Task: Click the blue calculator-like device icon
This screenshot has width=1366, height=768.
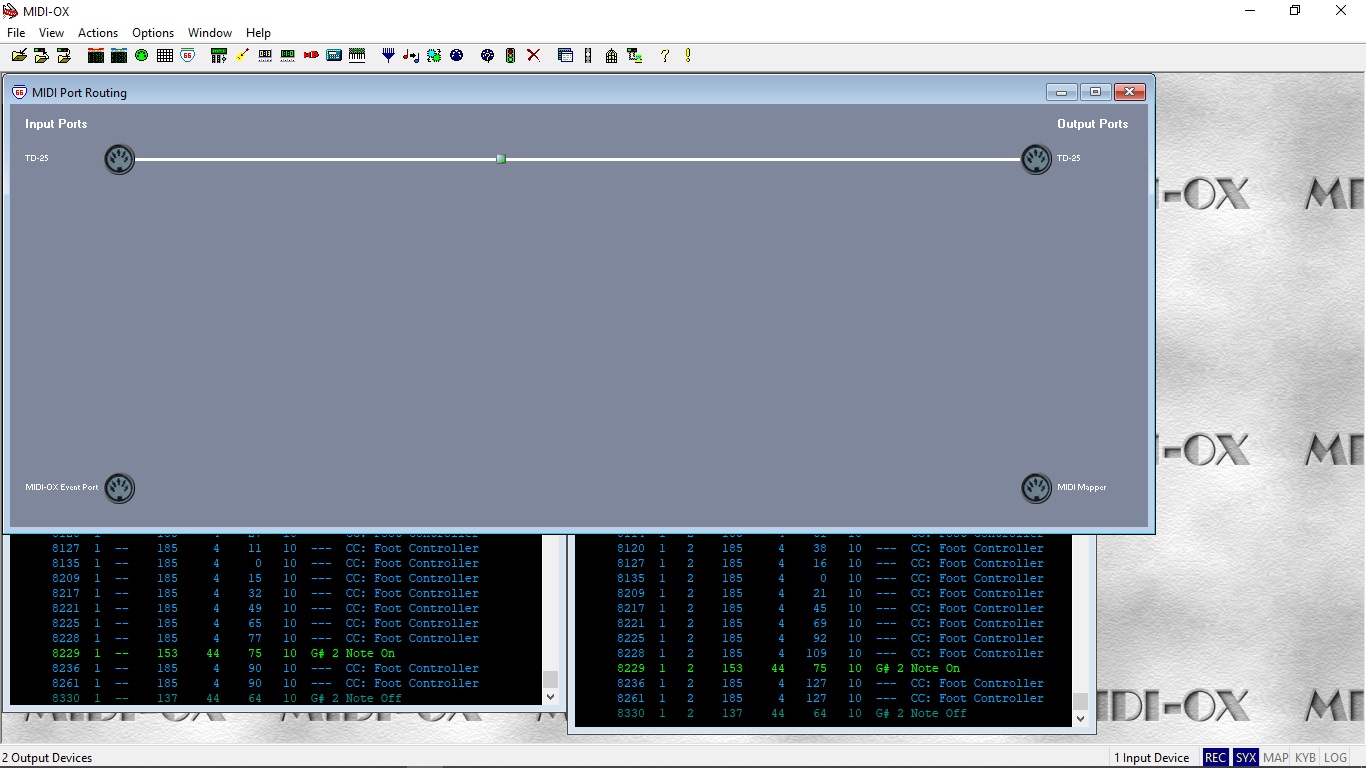Action: pos(334,56)
